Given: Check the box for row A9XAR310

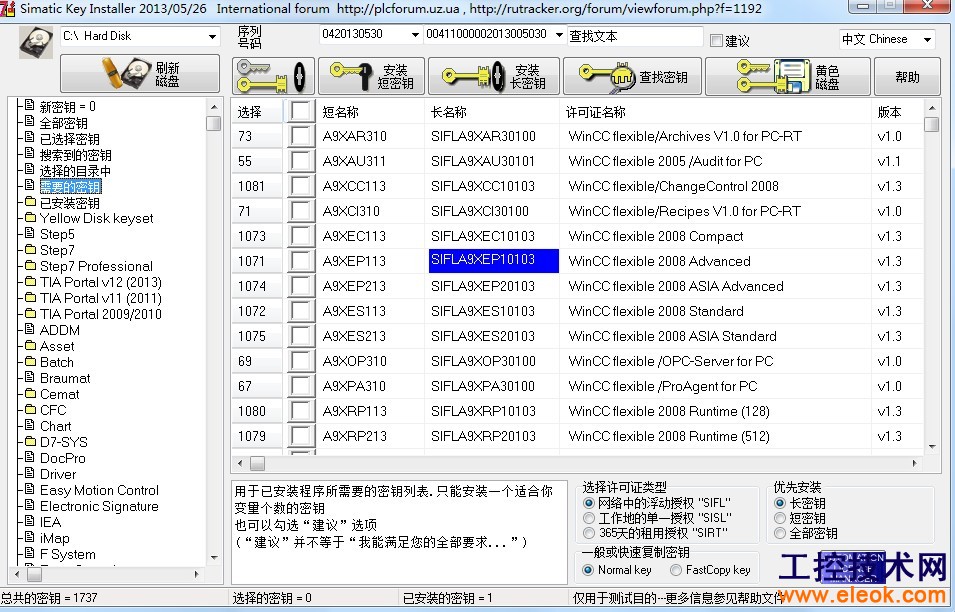Looking at the screenshot, I should (300, 136).
